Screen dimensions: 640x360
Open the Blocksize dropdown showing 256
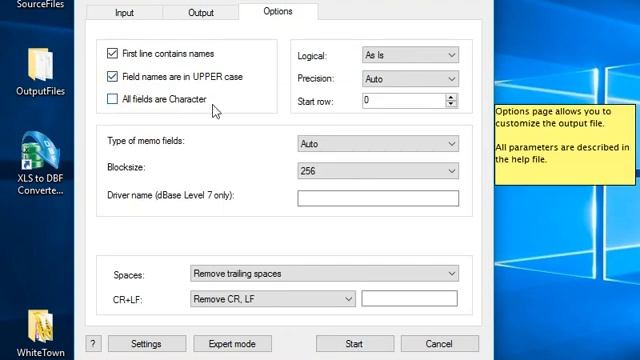[378, 171]
